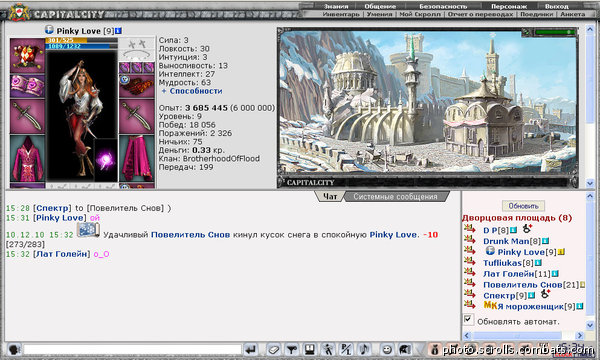Click the send message arrow icon
Image resolution: width=600 pixels, height=360 pixels.
coord(251,349)
